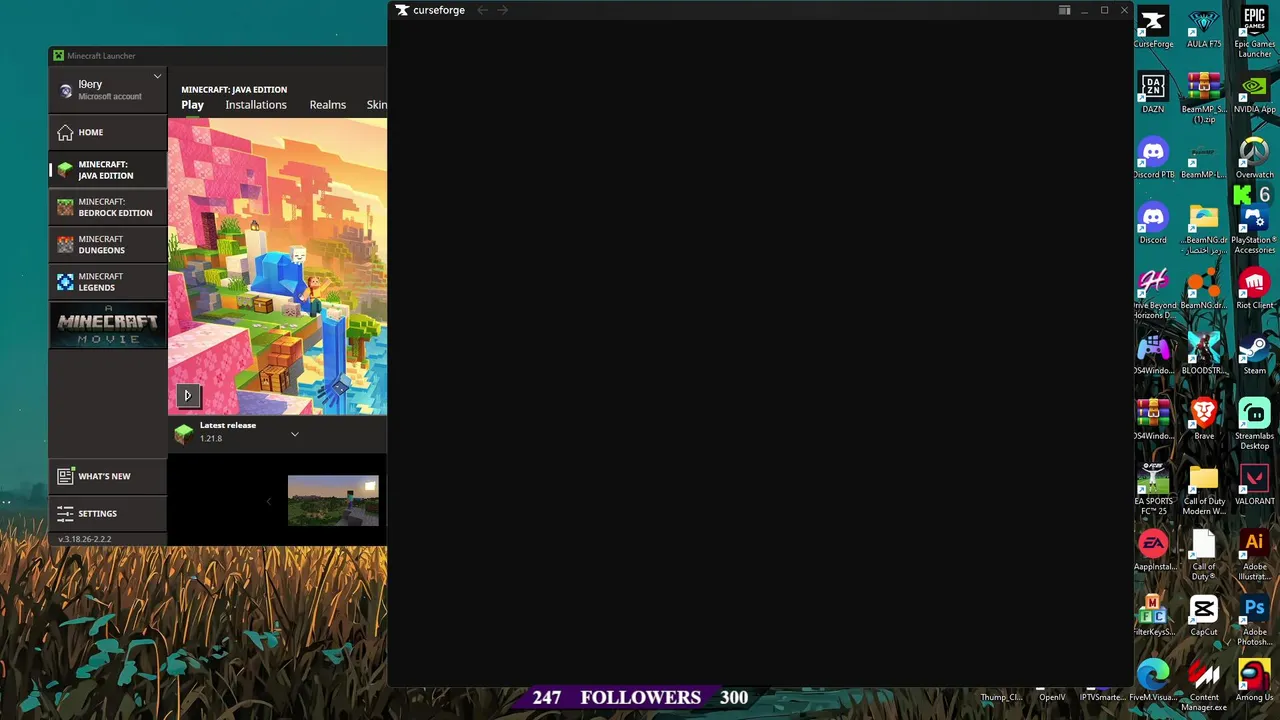Viewport: 1280px width, 720px height.
Task: Select Minecraft: Bedrock Edition in sidebar
Action: pyautogui.click(x=108, y=207)
